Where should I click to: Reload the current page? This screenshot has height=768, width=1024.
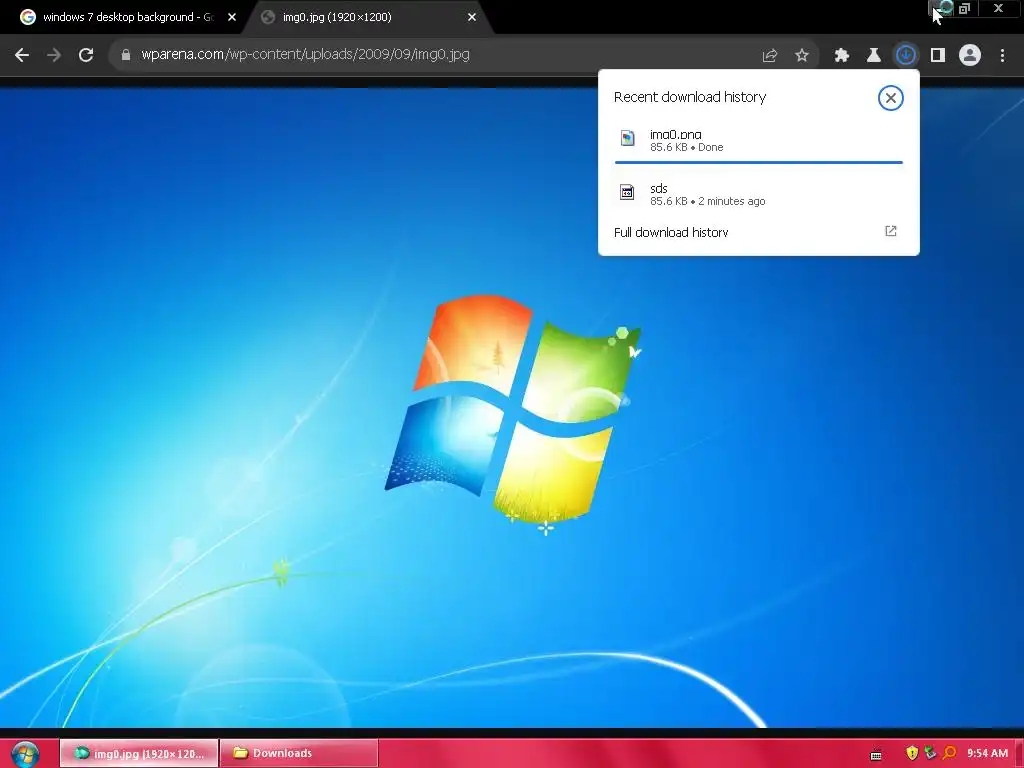pyautogui.click(x=86, y=55)
